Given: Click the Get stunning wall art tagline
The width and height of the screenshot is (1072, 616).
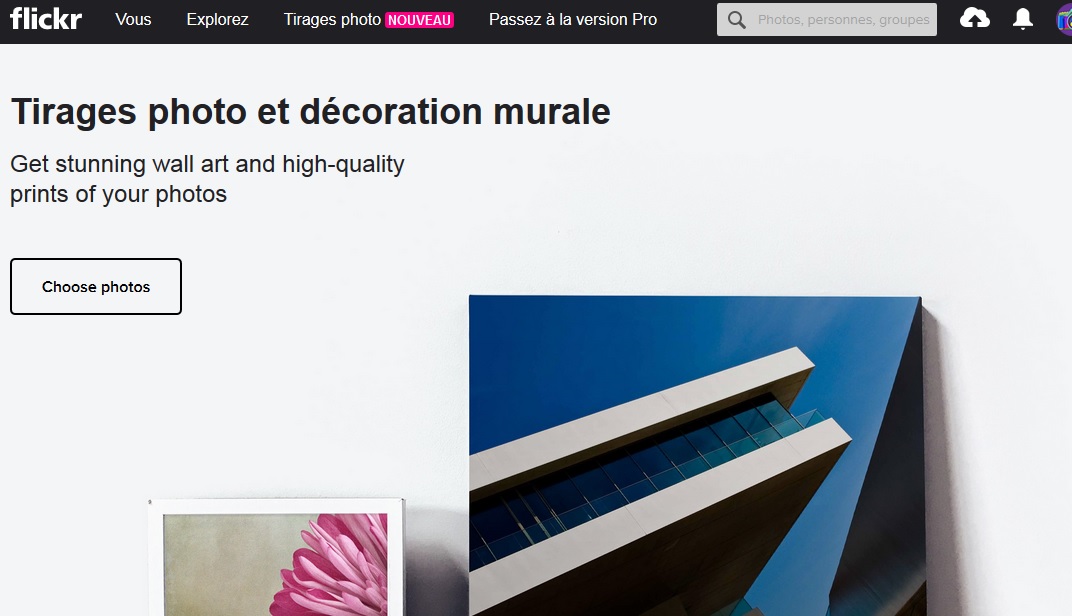Looking at the screenshot, I should (207, 179).
